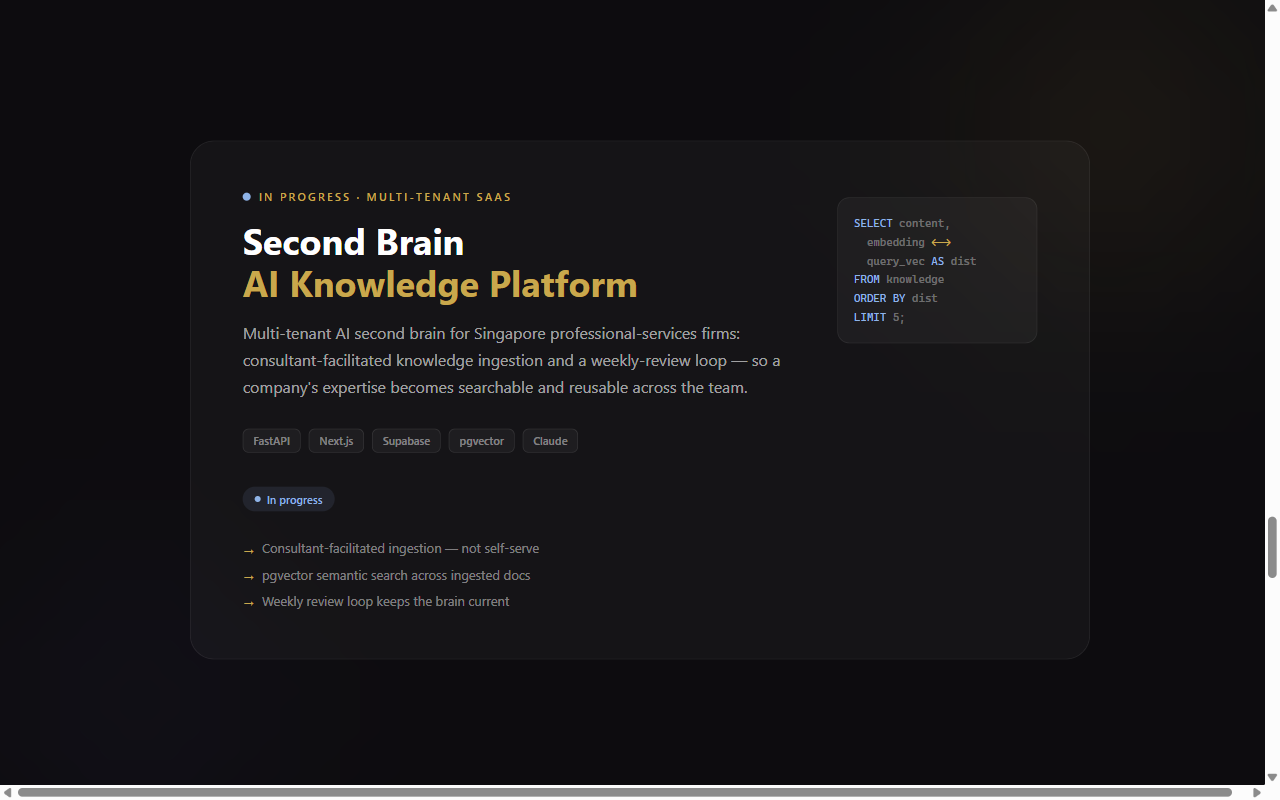Click the 'LIMIT 5;' code line
Image resolution: width=1280 pixels, height=800 pixels.
coord(879,317)
